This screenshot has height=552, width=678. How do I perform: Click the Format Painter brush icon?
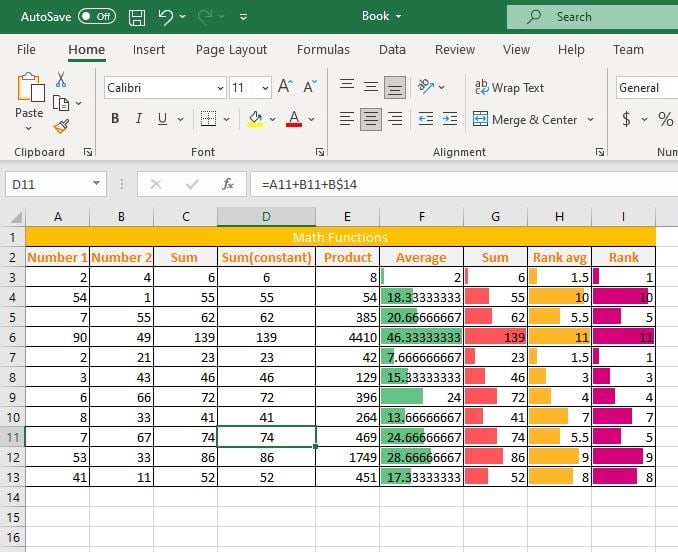point(61,126)
